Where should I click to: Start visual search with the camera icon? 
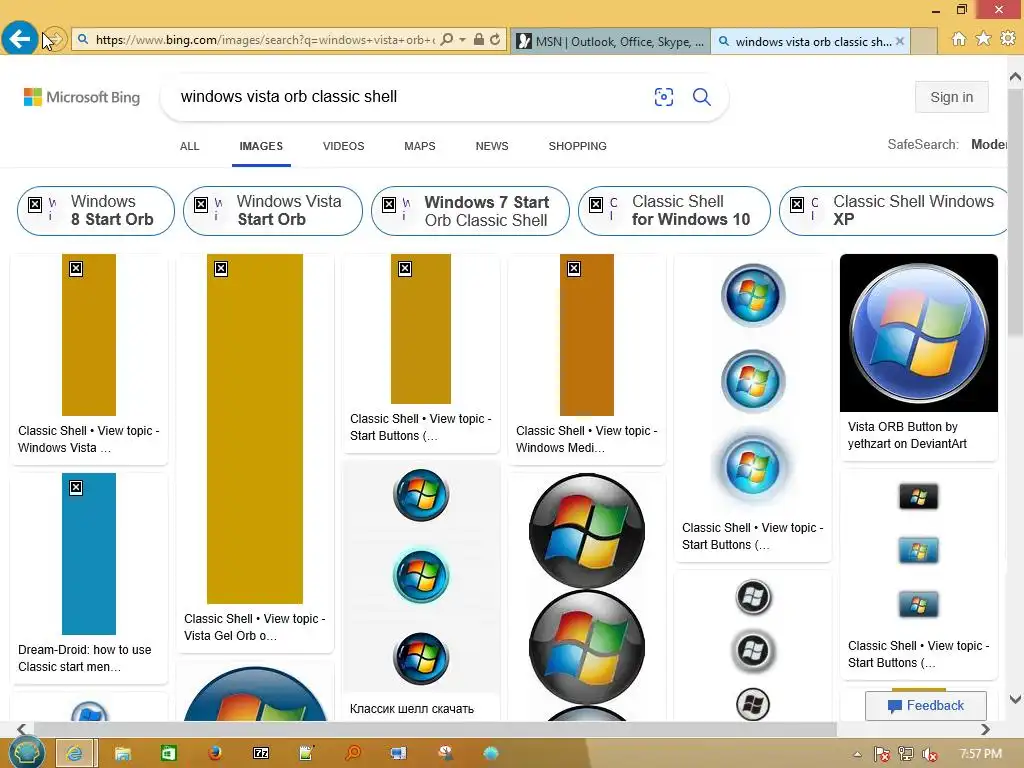664,97
